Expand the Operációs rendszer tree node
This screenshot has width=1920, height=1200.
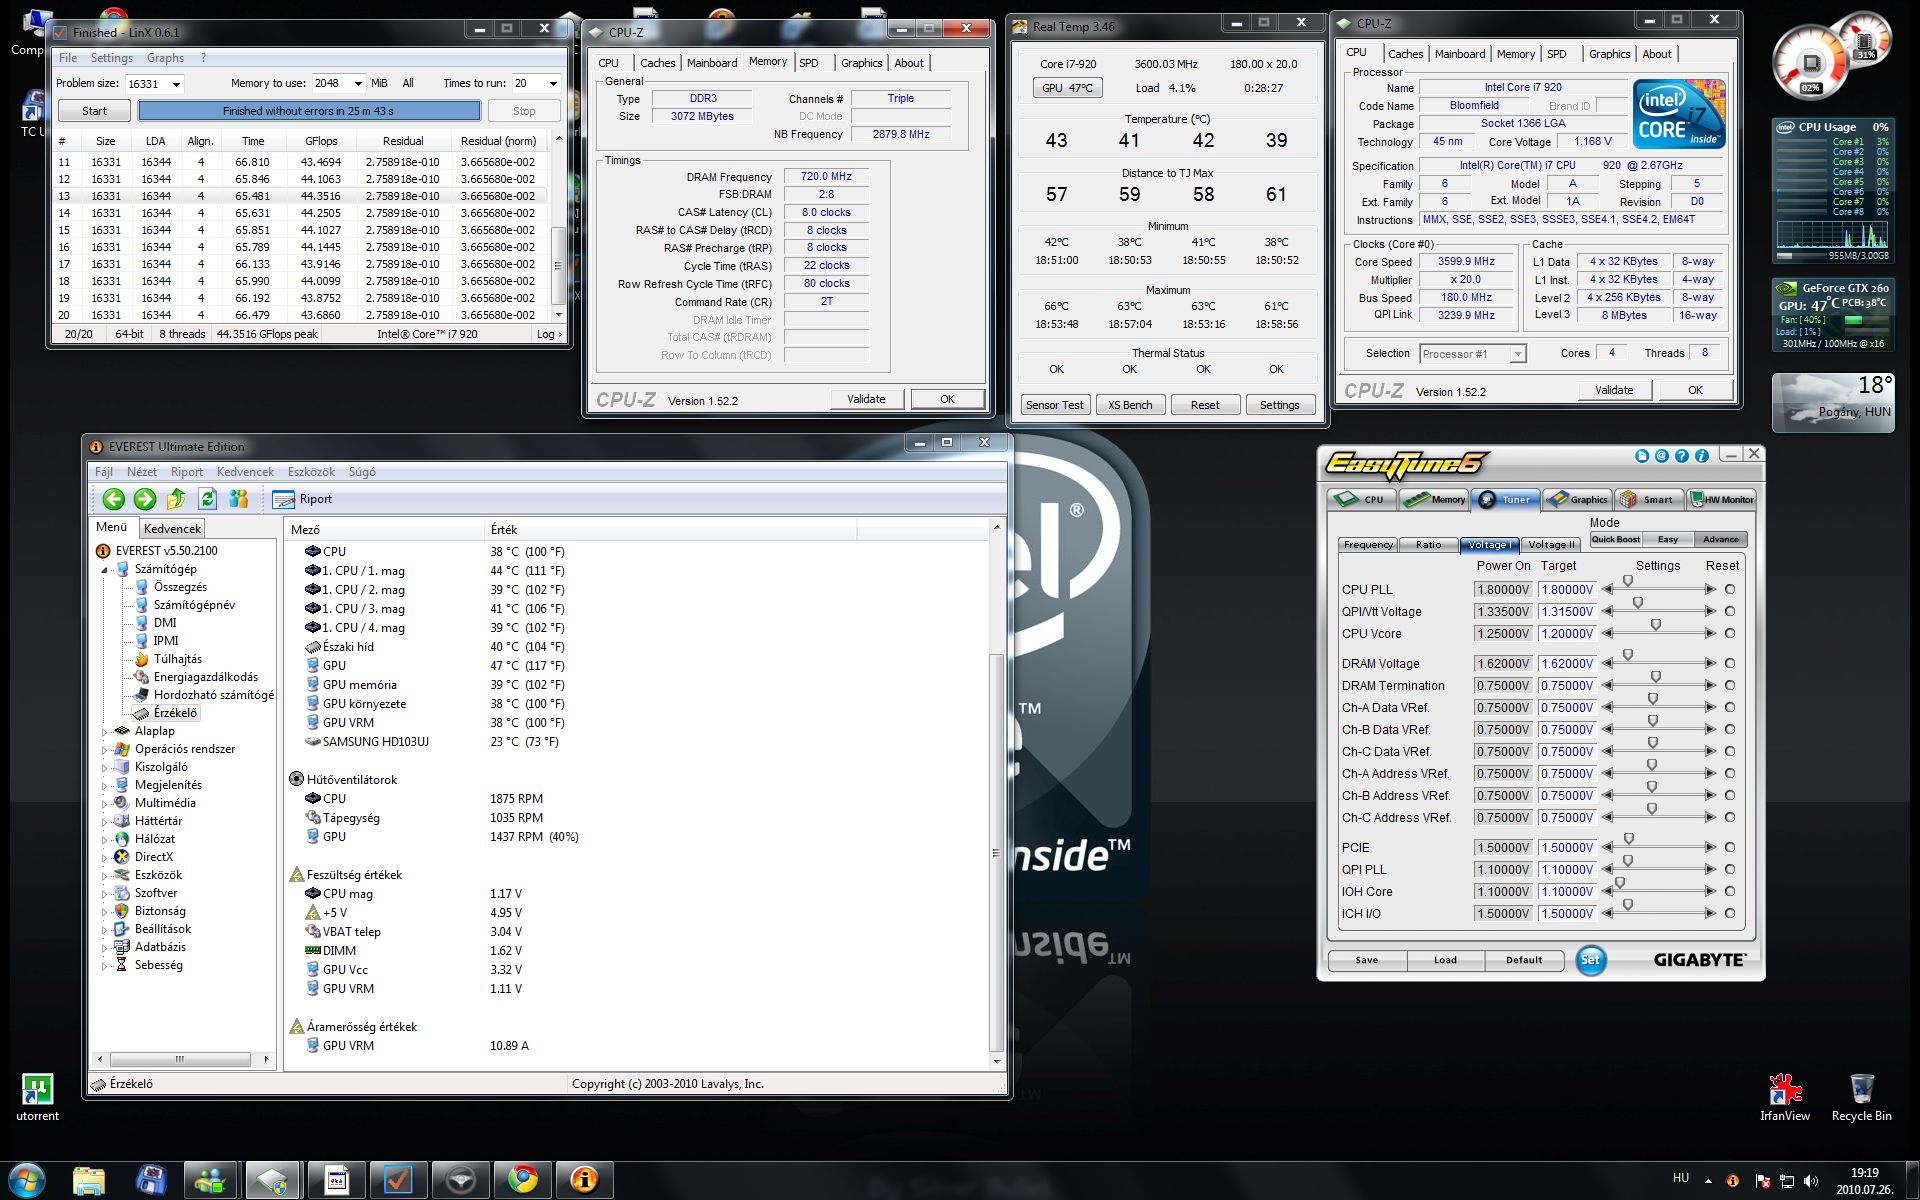104,750
